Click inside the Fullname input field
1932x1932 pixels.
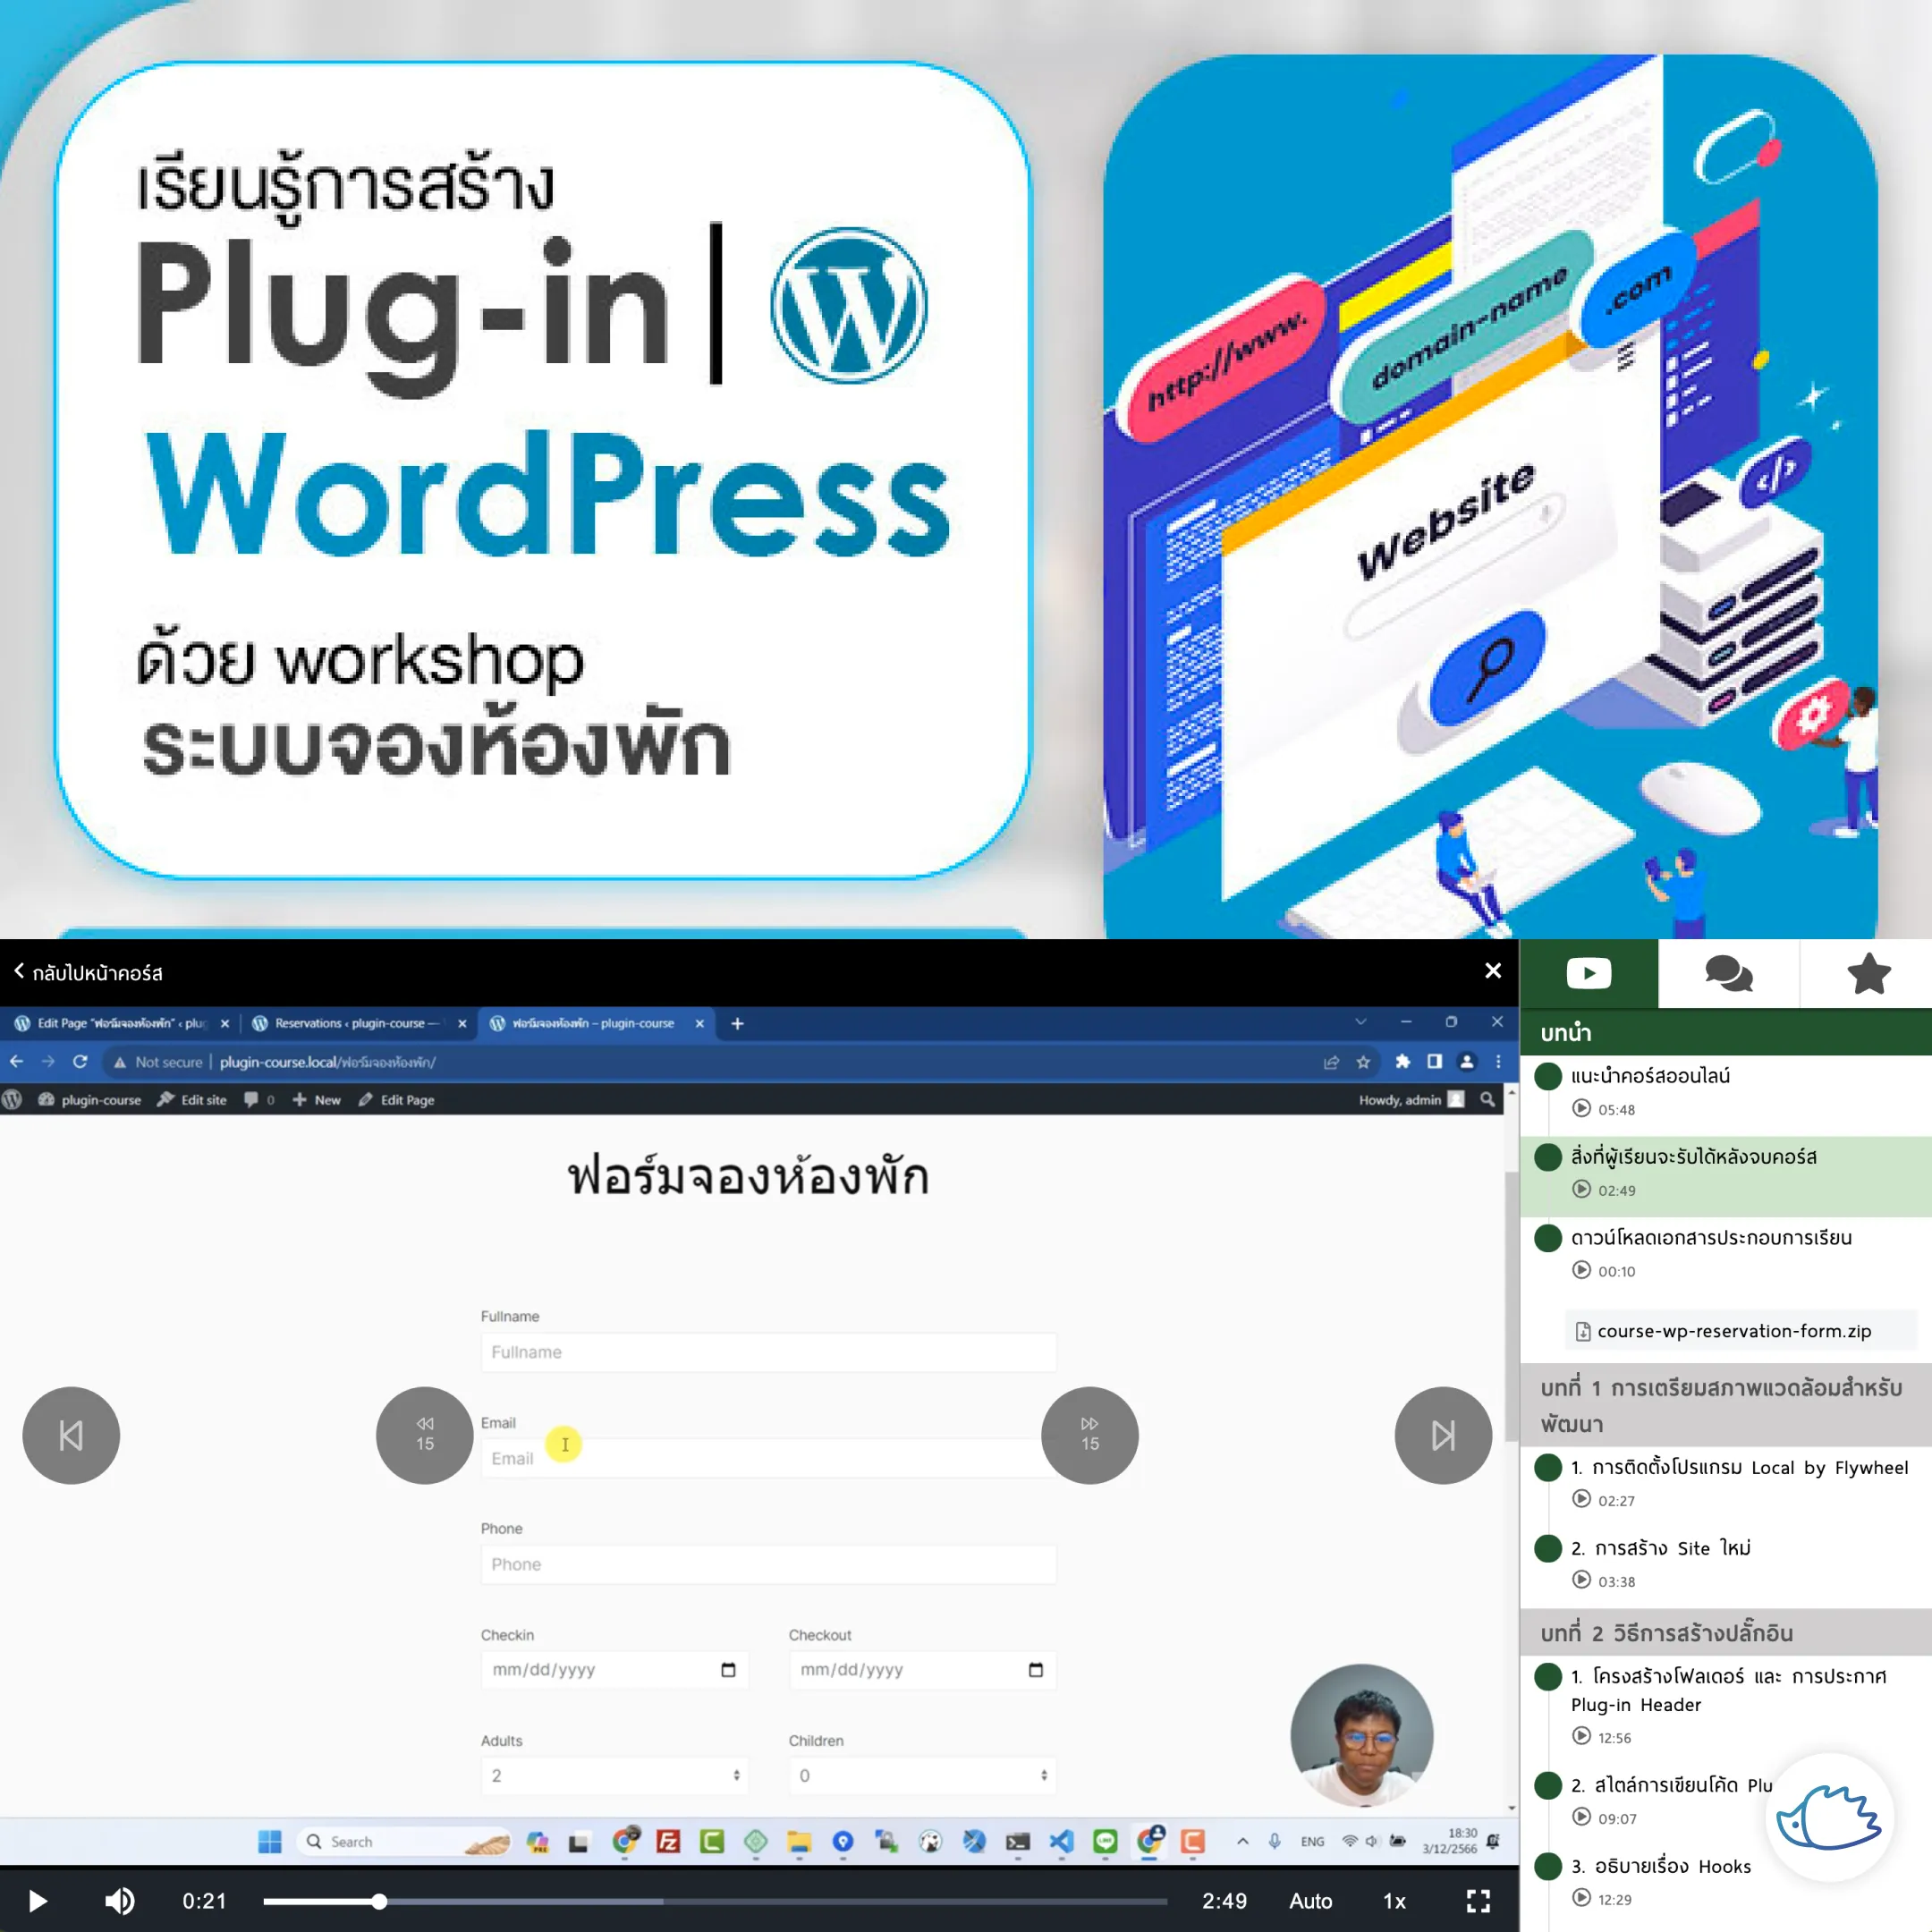coord(768,1352)
